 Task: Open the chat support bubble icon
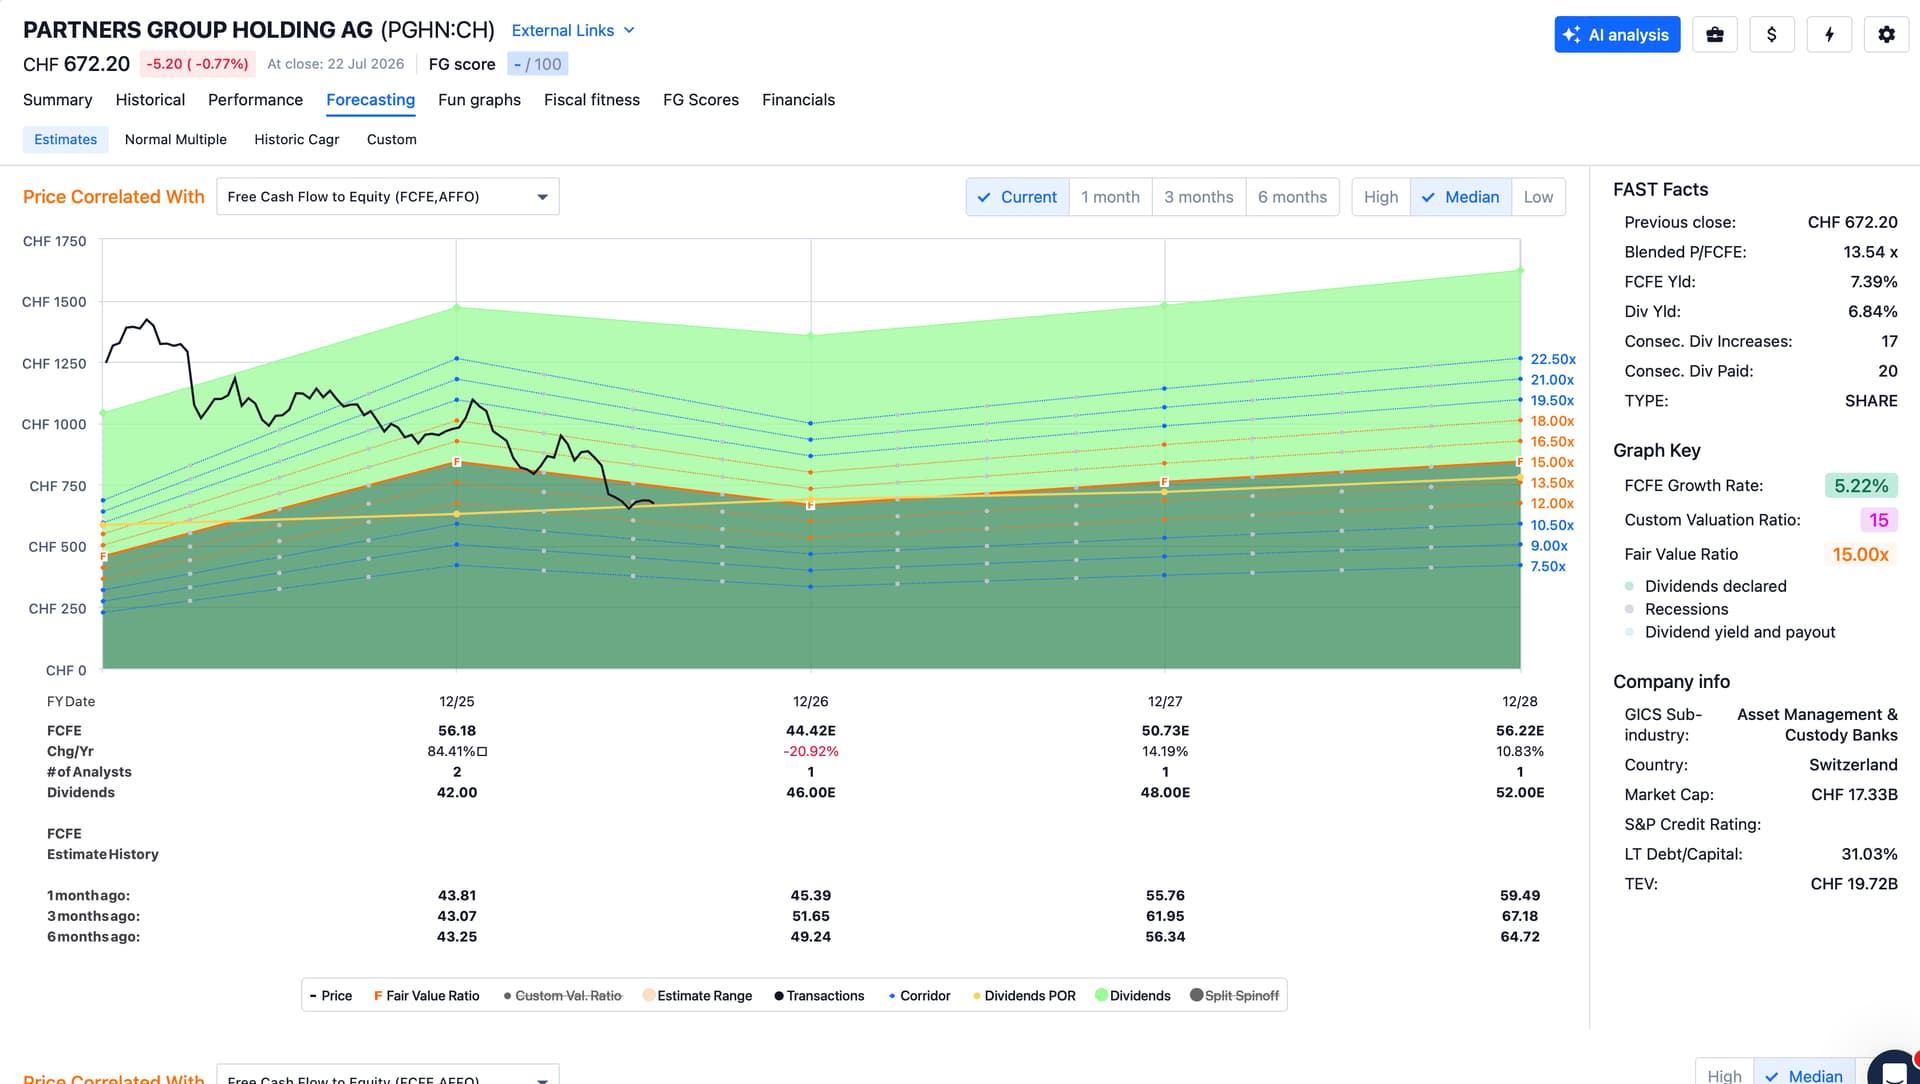coord(1894,1070)
